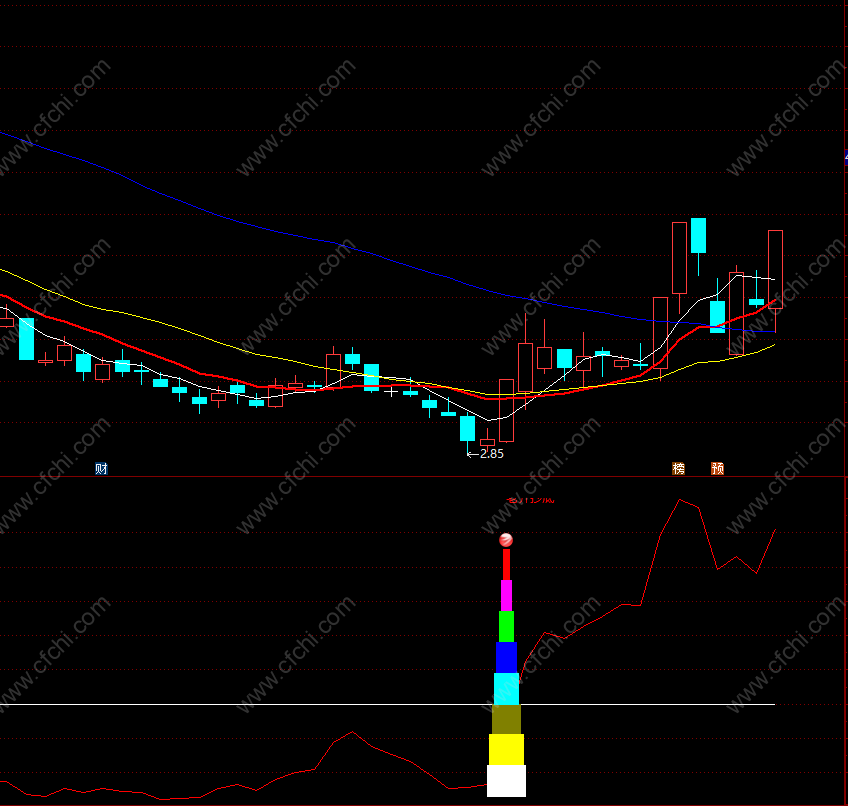Open the 预 forecast marker
Screen dimensions: 848x806
tap(717, 468)
